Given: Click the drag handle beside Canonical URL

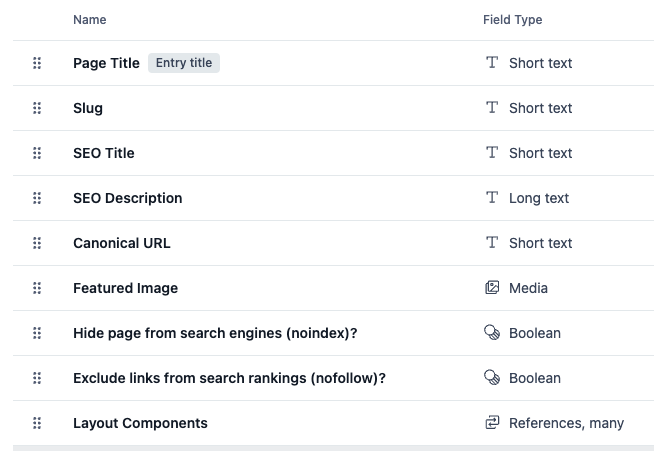Looking at the screenshot, I should (x=37, y=243).
